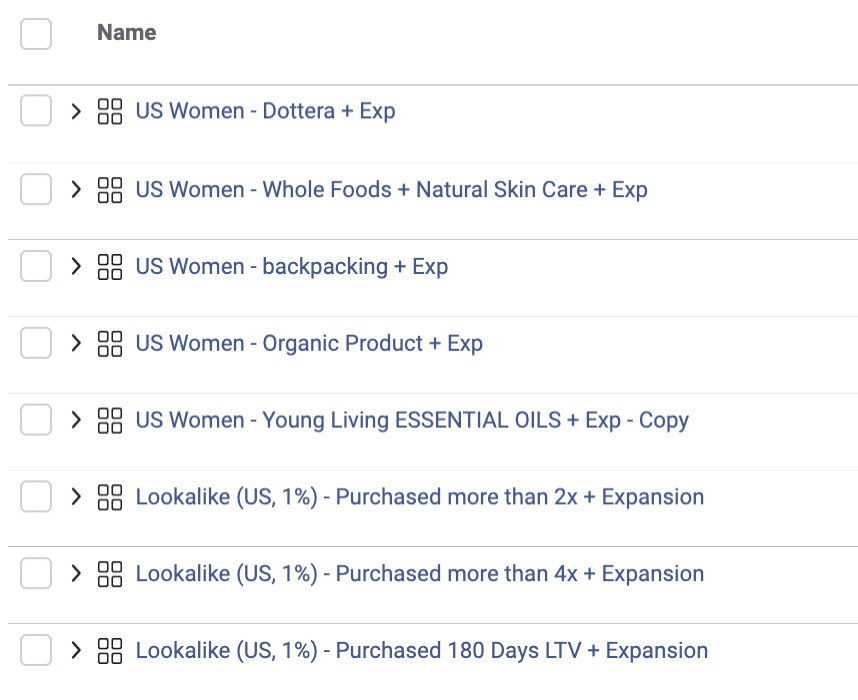
Task: Click grid icon for Young Living ESSENTIAL OILS row
Action: click(109, 420)
